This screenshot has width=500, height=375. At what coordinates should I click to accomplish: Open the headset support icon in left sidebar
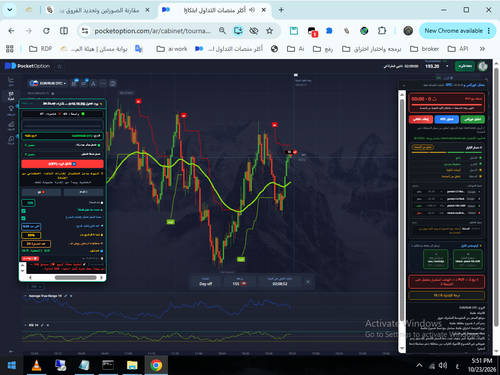pyautogui.click(x=11, y=139)
